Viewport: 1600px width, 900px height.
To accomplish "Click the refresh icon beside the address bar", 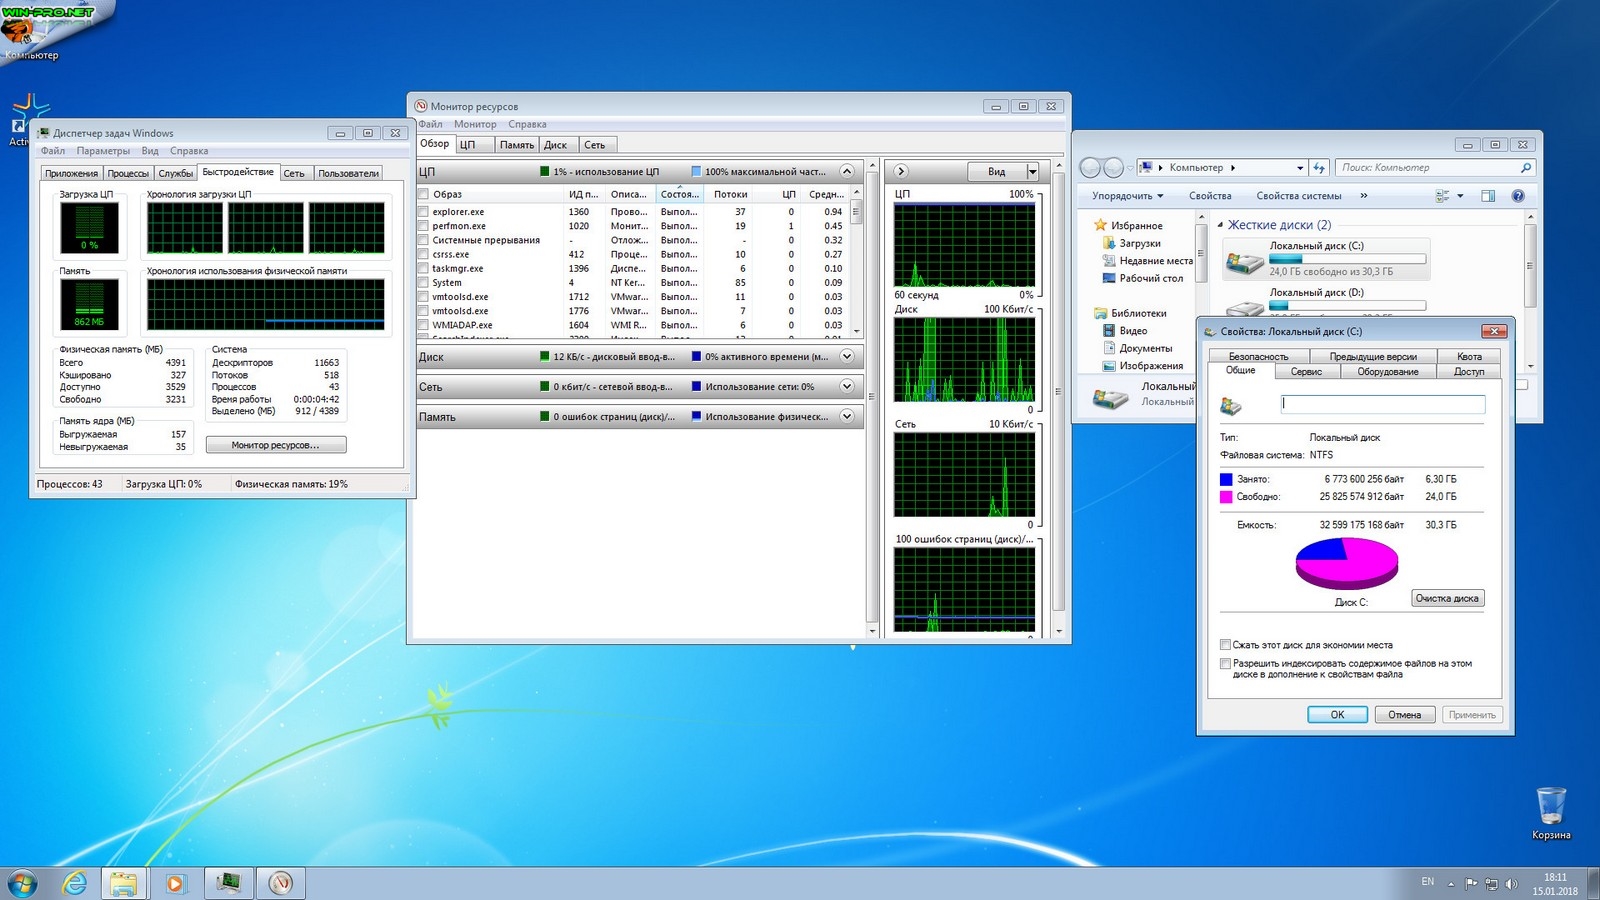I will 1319,168.
